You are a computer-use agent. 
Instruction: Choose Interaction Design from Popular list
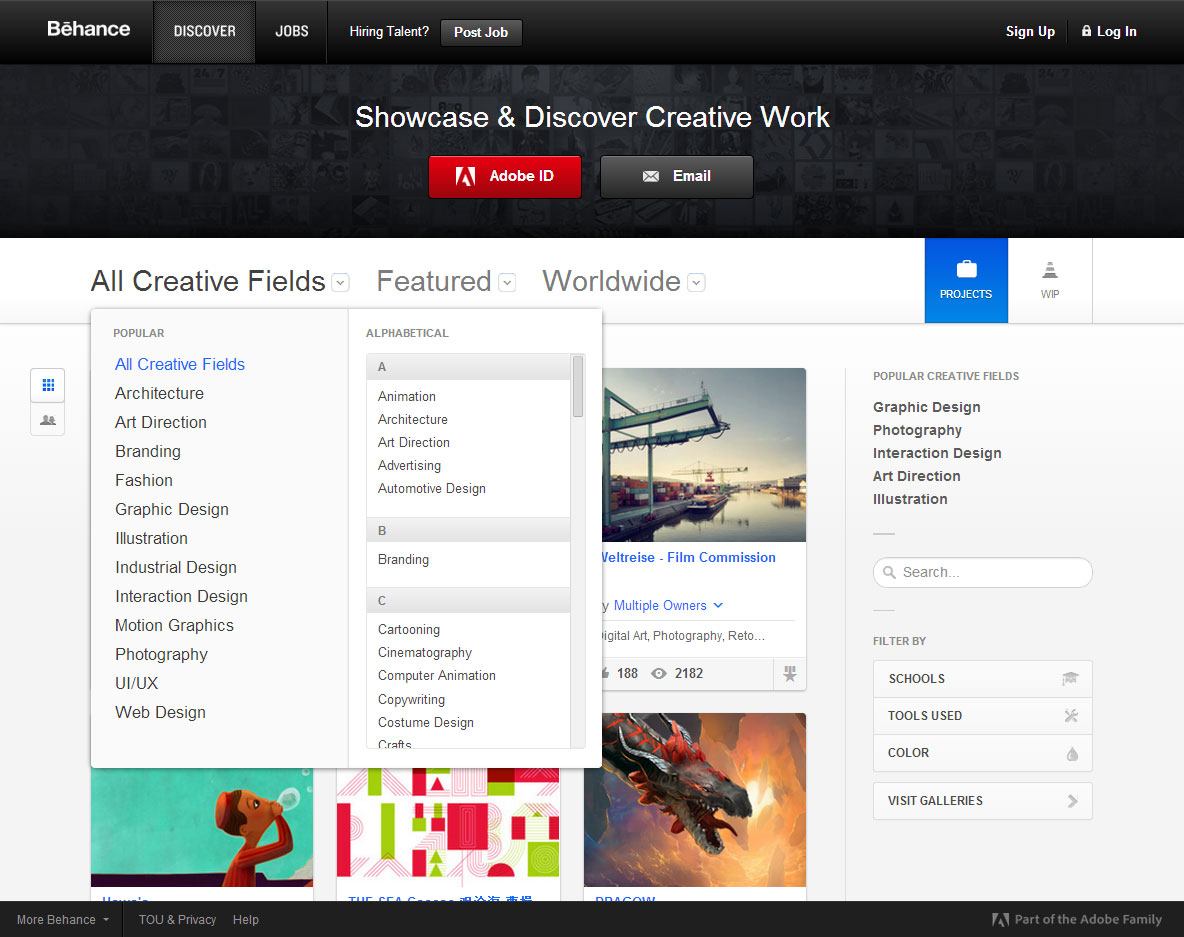pos(181,596)
